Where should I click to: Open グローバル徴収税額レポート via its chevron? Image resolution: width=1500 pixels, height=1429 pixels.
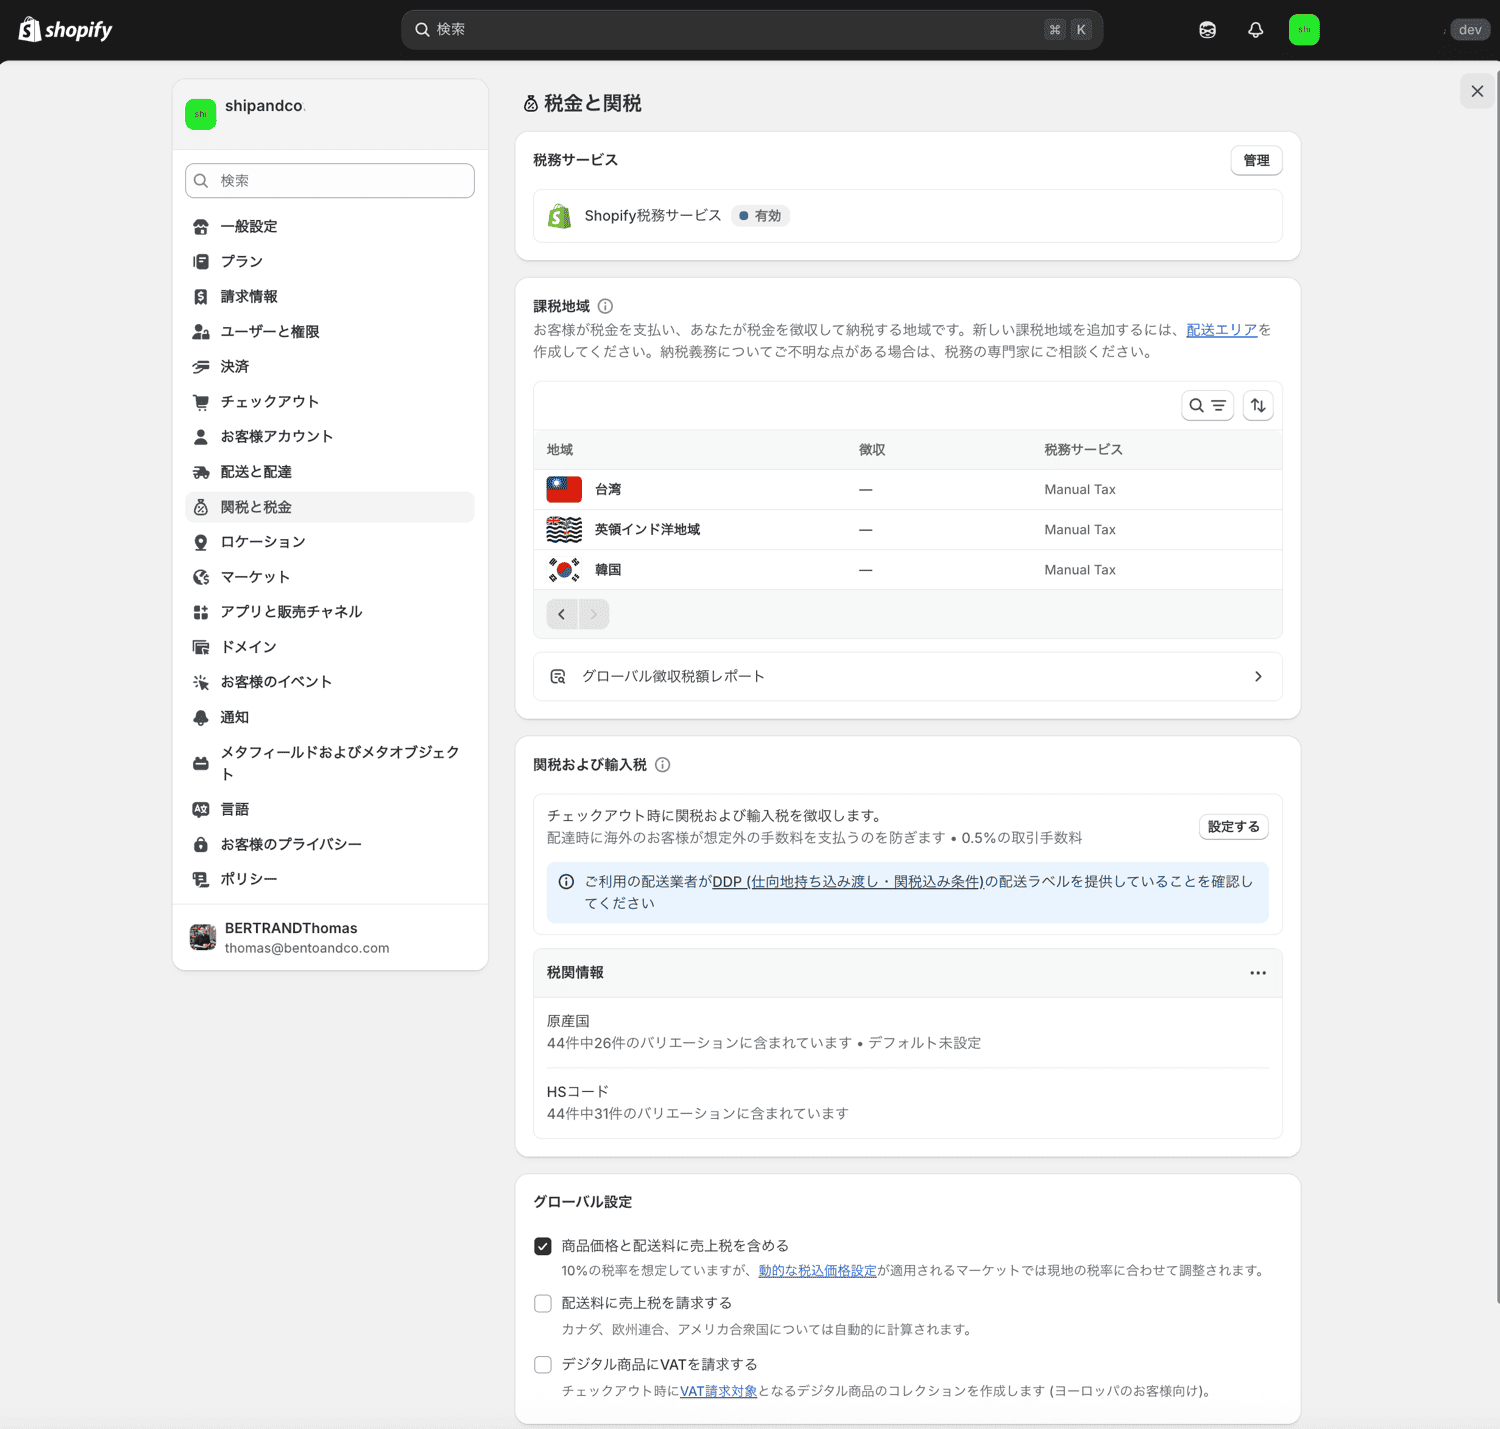tap(1258, 676)
